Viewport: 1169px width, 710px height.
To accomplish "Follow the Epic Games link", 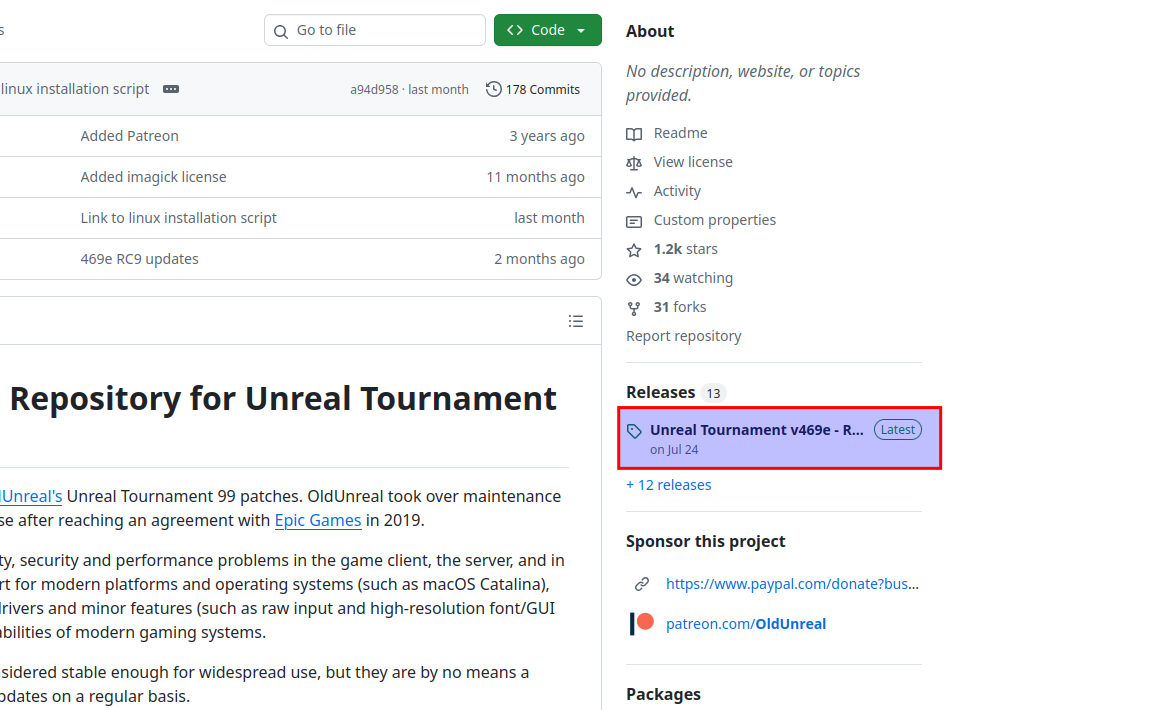I will 318,520.
